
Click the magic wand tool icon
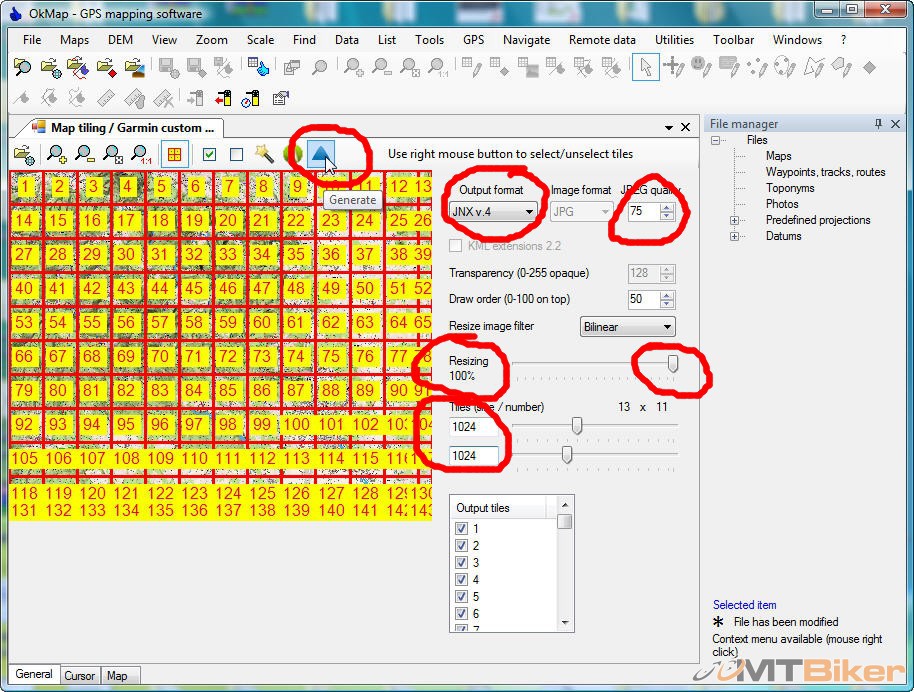click(x=264, y=154)
